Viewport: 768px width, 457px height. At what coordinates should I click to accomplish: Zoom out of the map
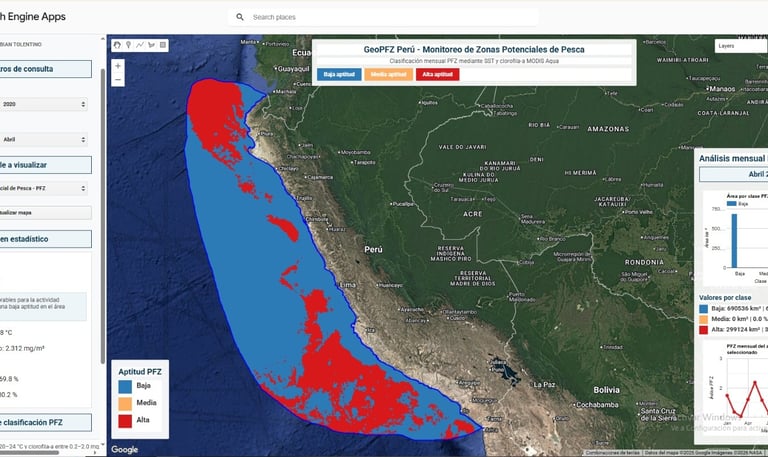118,80
